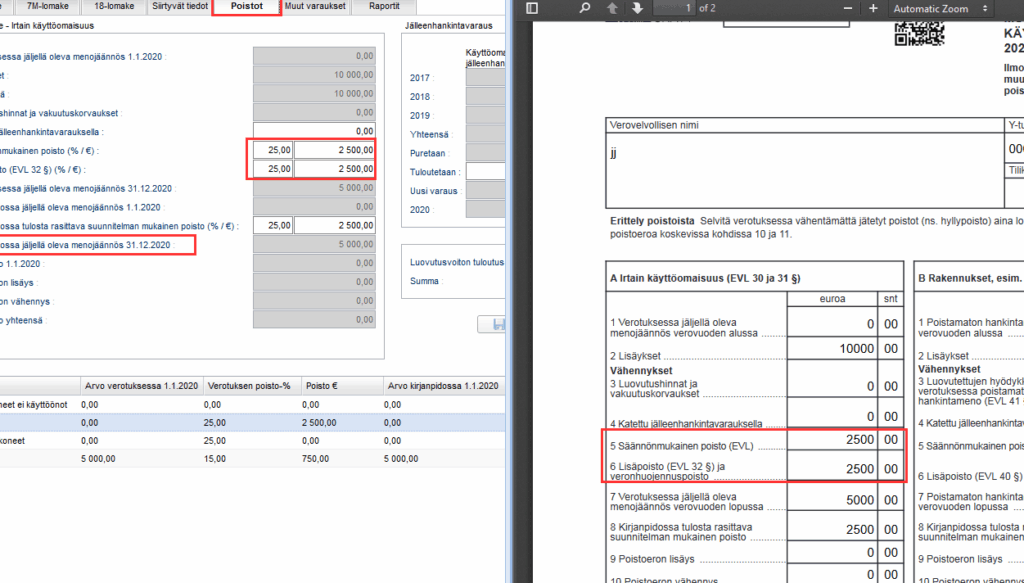The height and width of the screenshot is (583, 1024).
Task: Go to previous PDF page arrow
Action: point(612,8)
